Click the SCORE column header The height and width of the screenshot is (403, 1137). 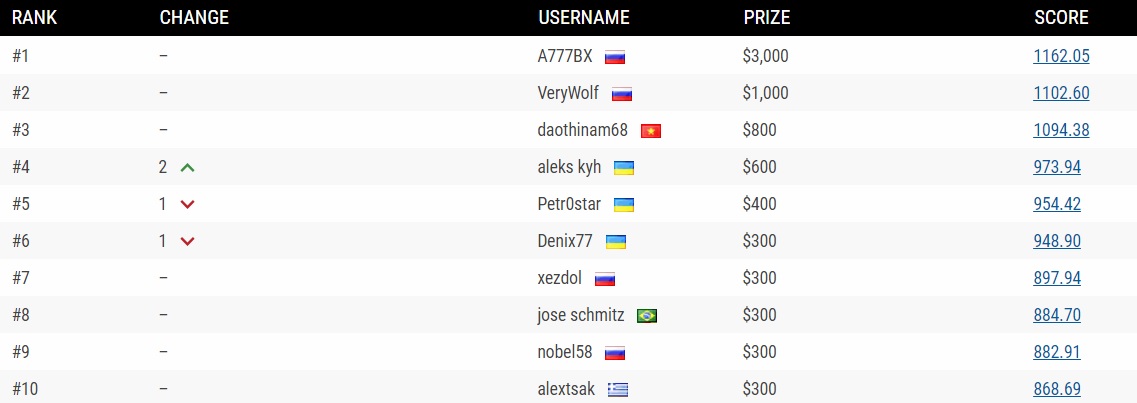(x=1061, y=17)
